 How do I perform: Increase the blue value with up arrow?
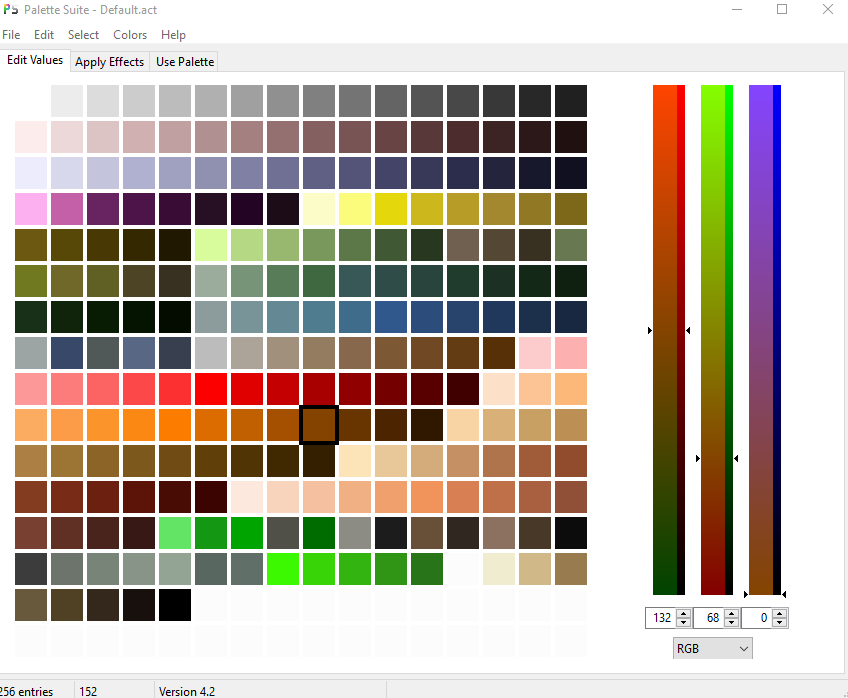[x=779, y=614]
